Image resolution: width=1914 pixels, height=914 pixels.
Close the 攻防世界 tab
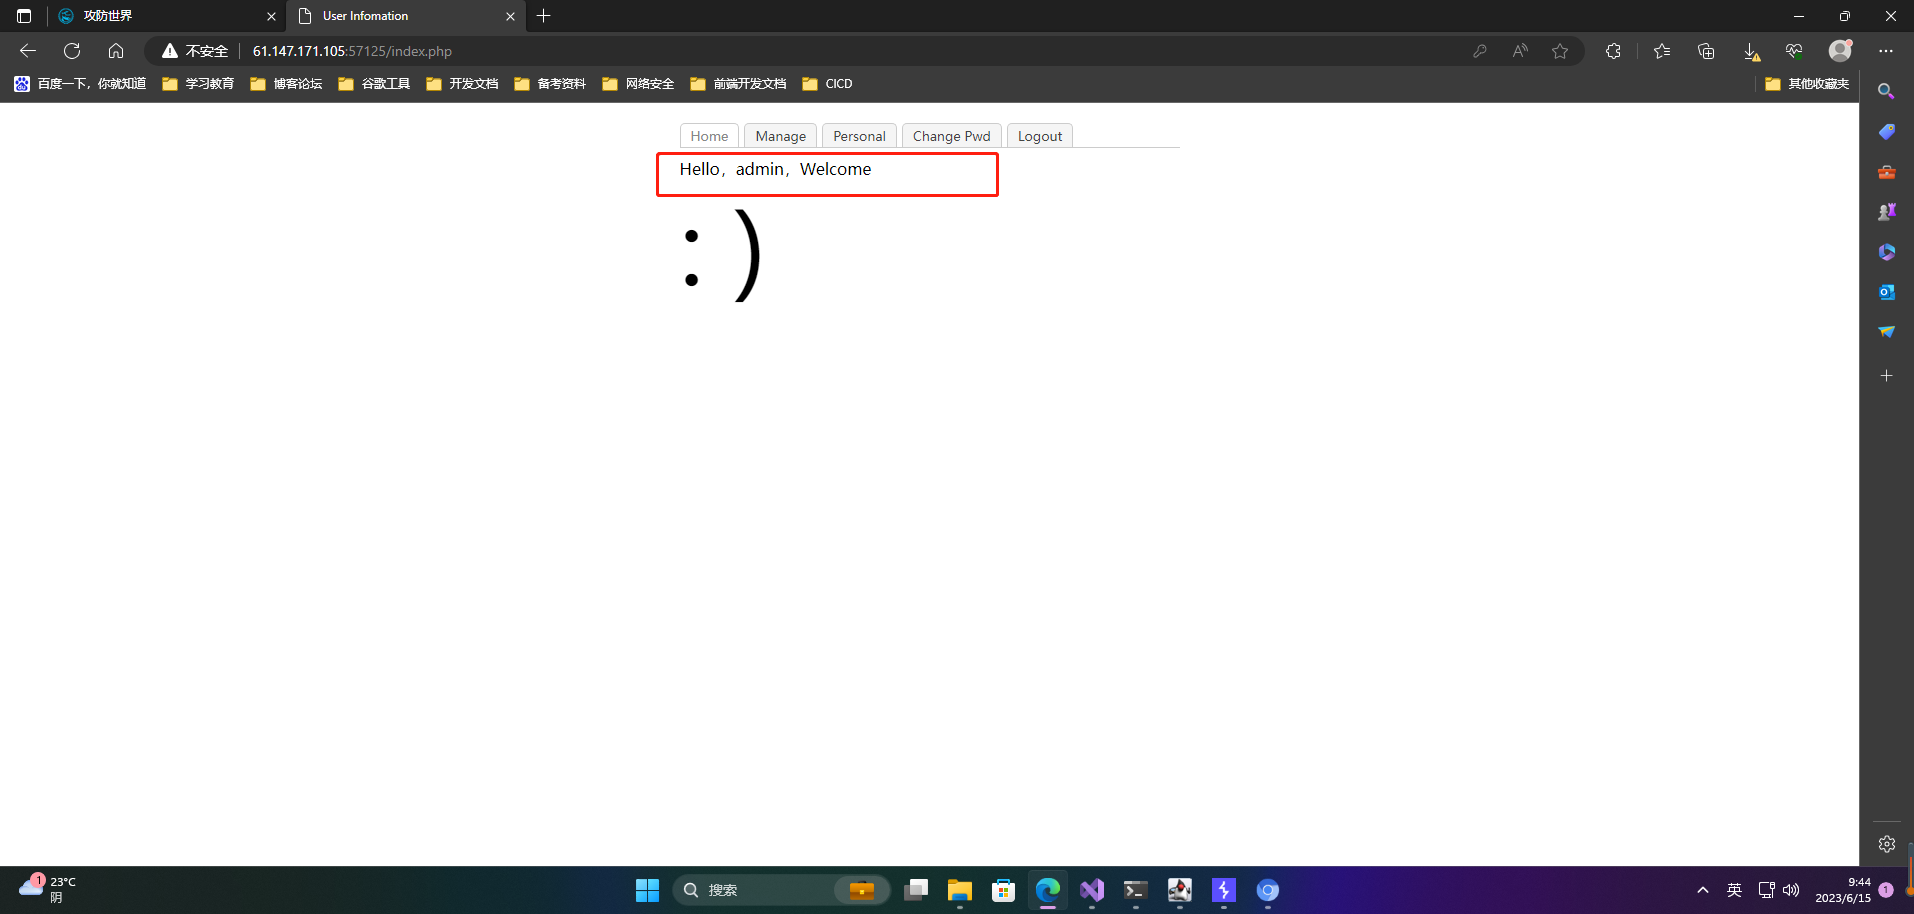click(271, 16)
